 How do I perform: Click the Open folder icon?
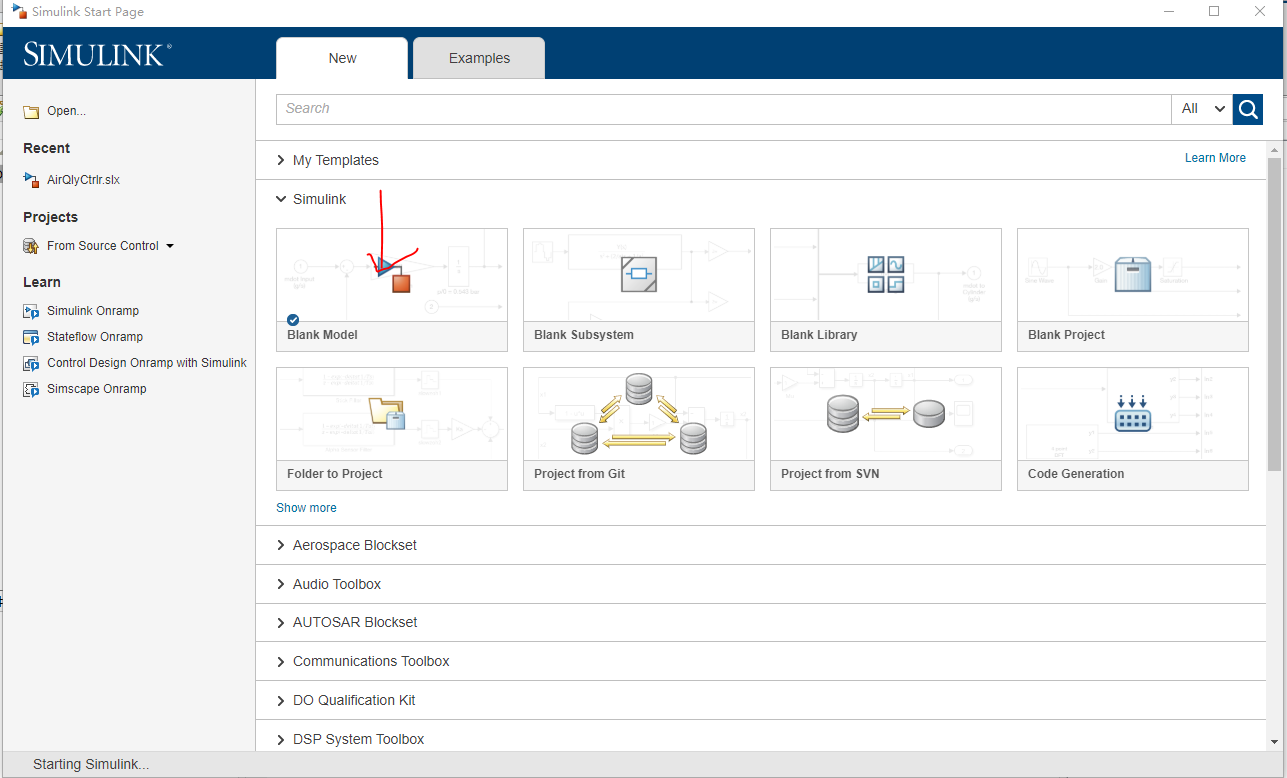click(x=31, y=112)
